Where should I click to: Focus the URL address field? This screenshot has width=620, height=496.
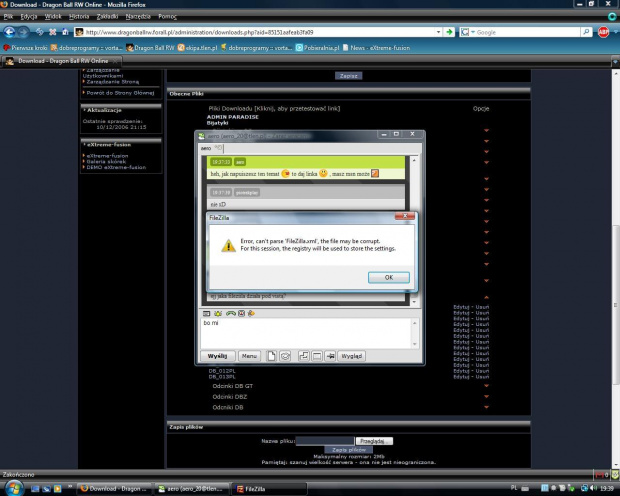click(x=259, y=32)
